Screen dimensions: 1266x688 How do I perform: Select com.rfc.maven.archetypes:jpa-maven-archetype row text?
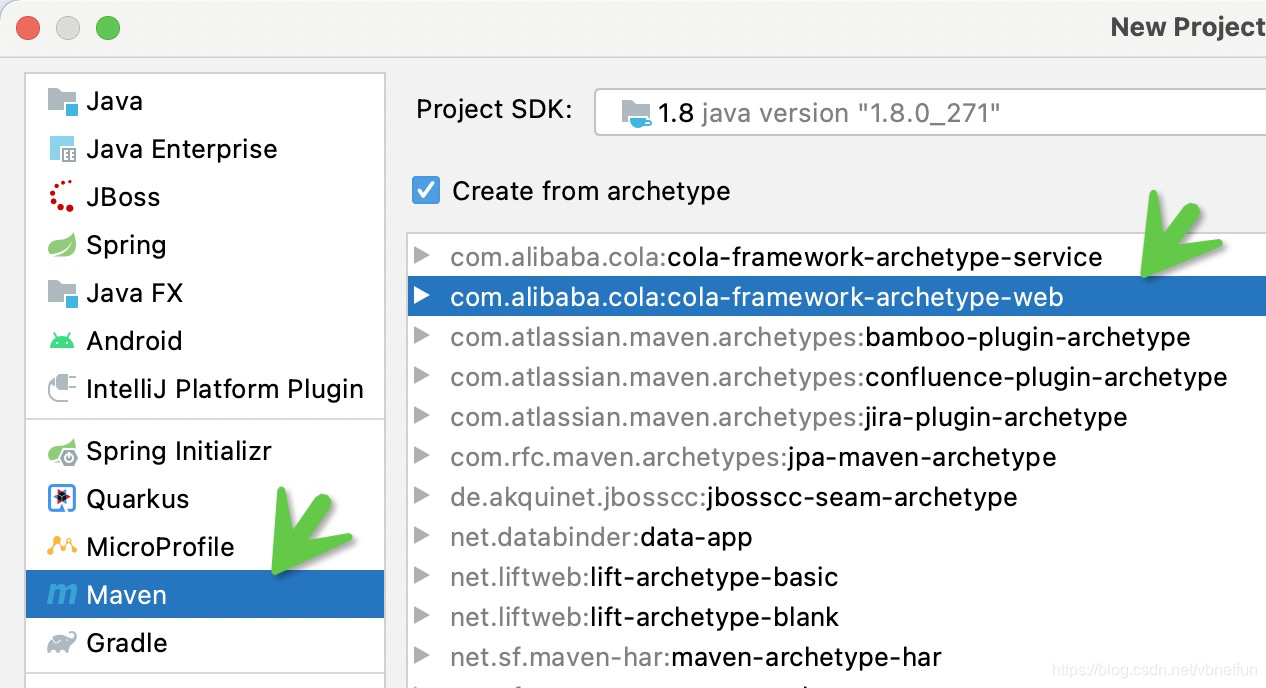pyautogui.click(x=754, y=457)
